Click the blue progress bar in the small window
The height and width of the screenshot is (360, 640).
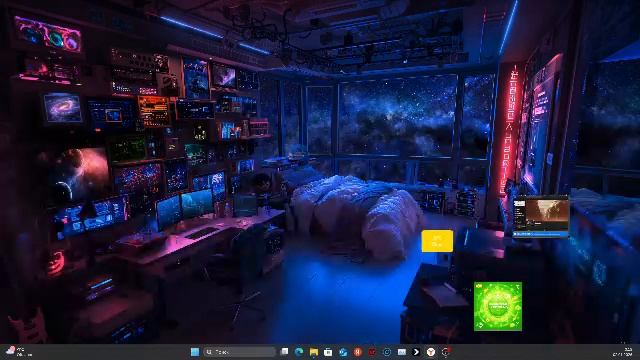[x=541, y=234]
